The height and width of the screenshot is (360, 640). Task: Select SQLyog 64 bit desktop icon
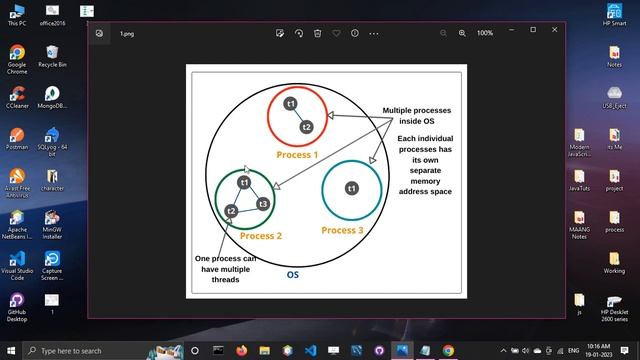[52, 142]
